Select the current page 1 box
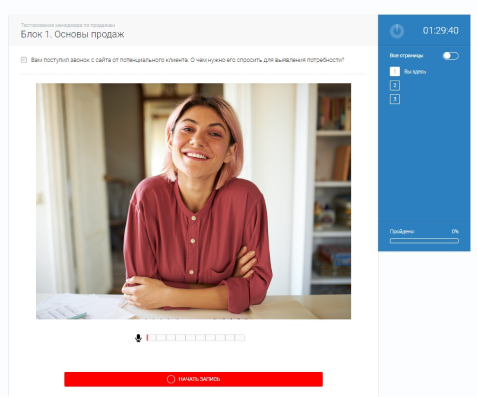Viewport: 477px width, 397px height. [395, 71]
